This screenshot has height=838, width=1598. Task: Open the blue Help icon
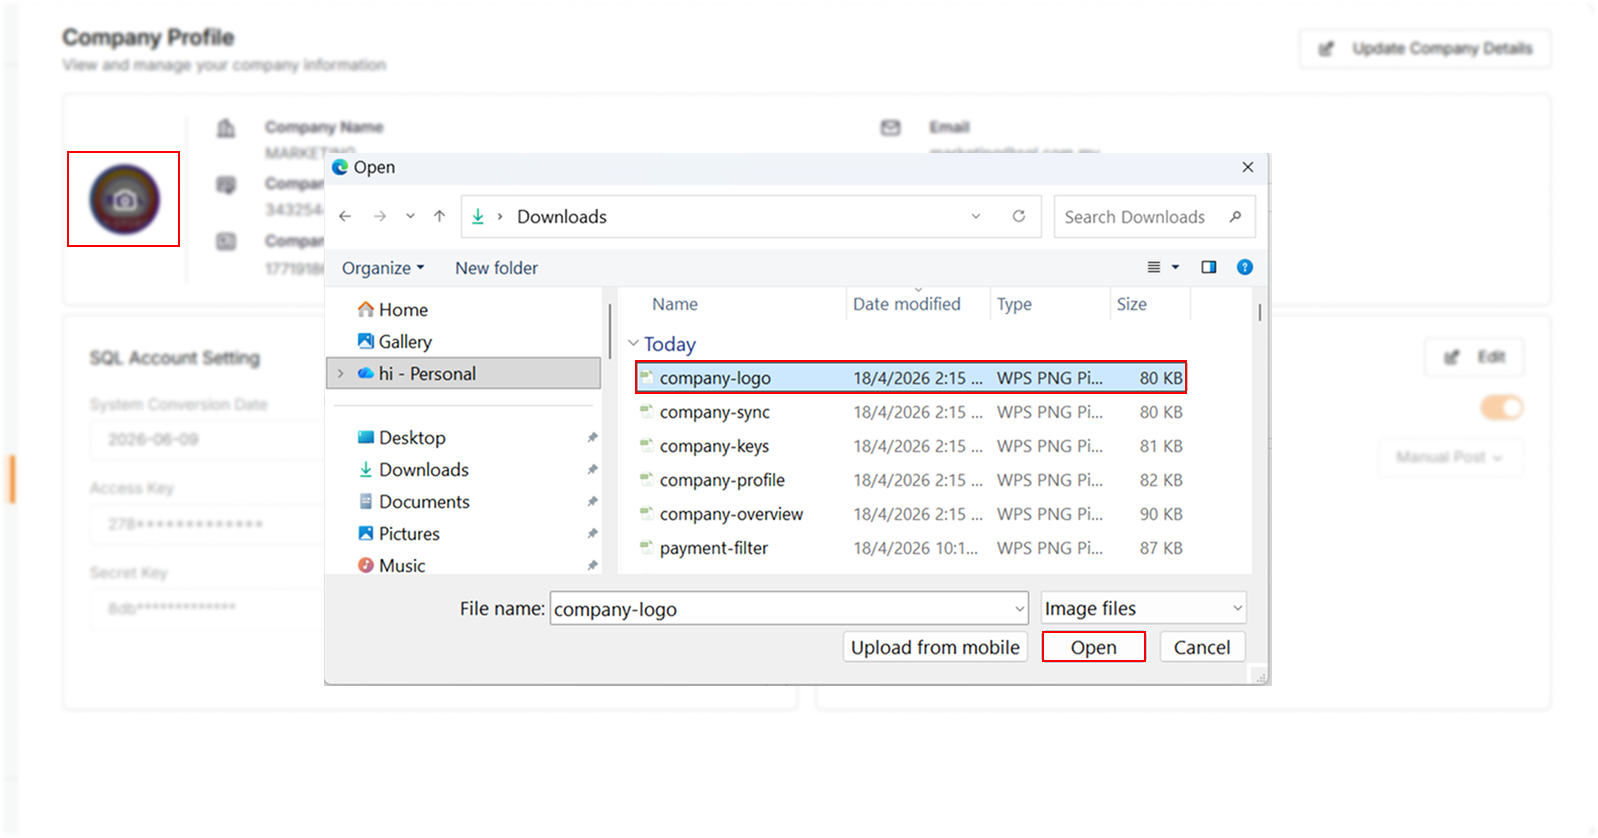(1245, 267)
